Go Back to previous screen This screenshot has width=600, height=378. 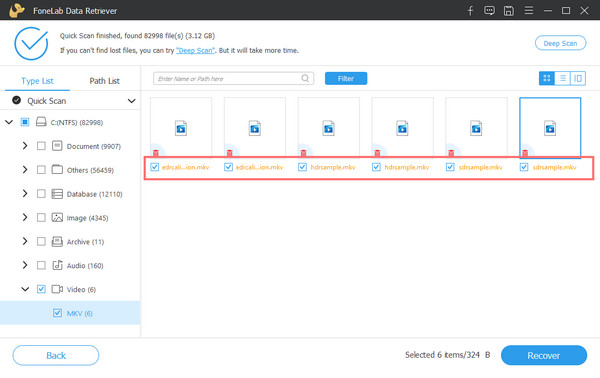(56, 355)
